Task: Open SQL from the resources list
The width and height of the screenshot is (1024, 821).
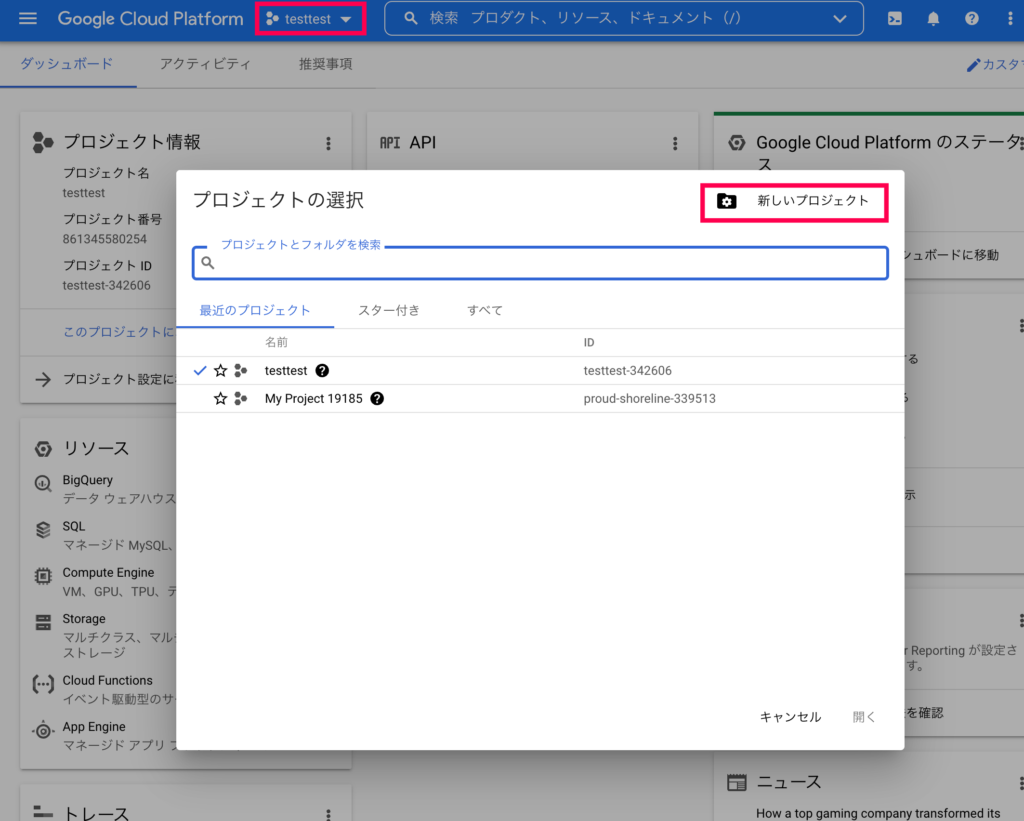Action: 74,526
